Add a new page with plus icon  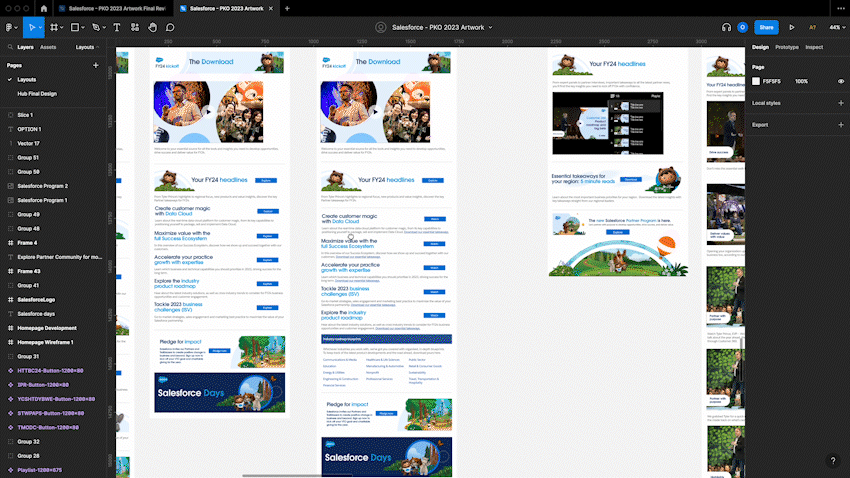pos(96,66)
